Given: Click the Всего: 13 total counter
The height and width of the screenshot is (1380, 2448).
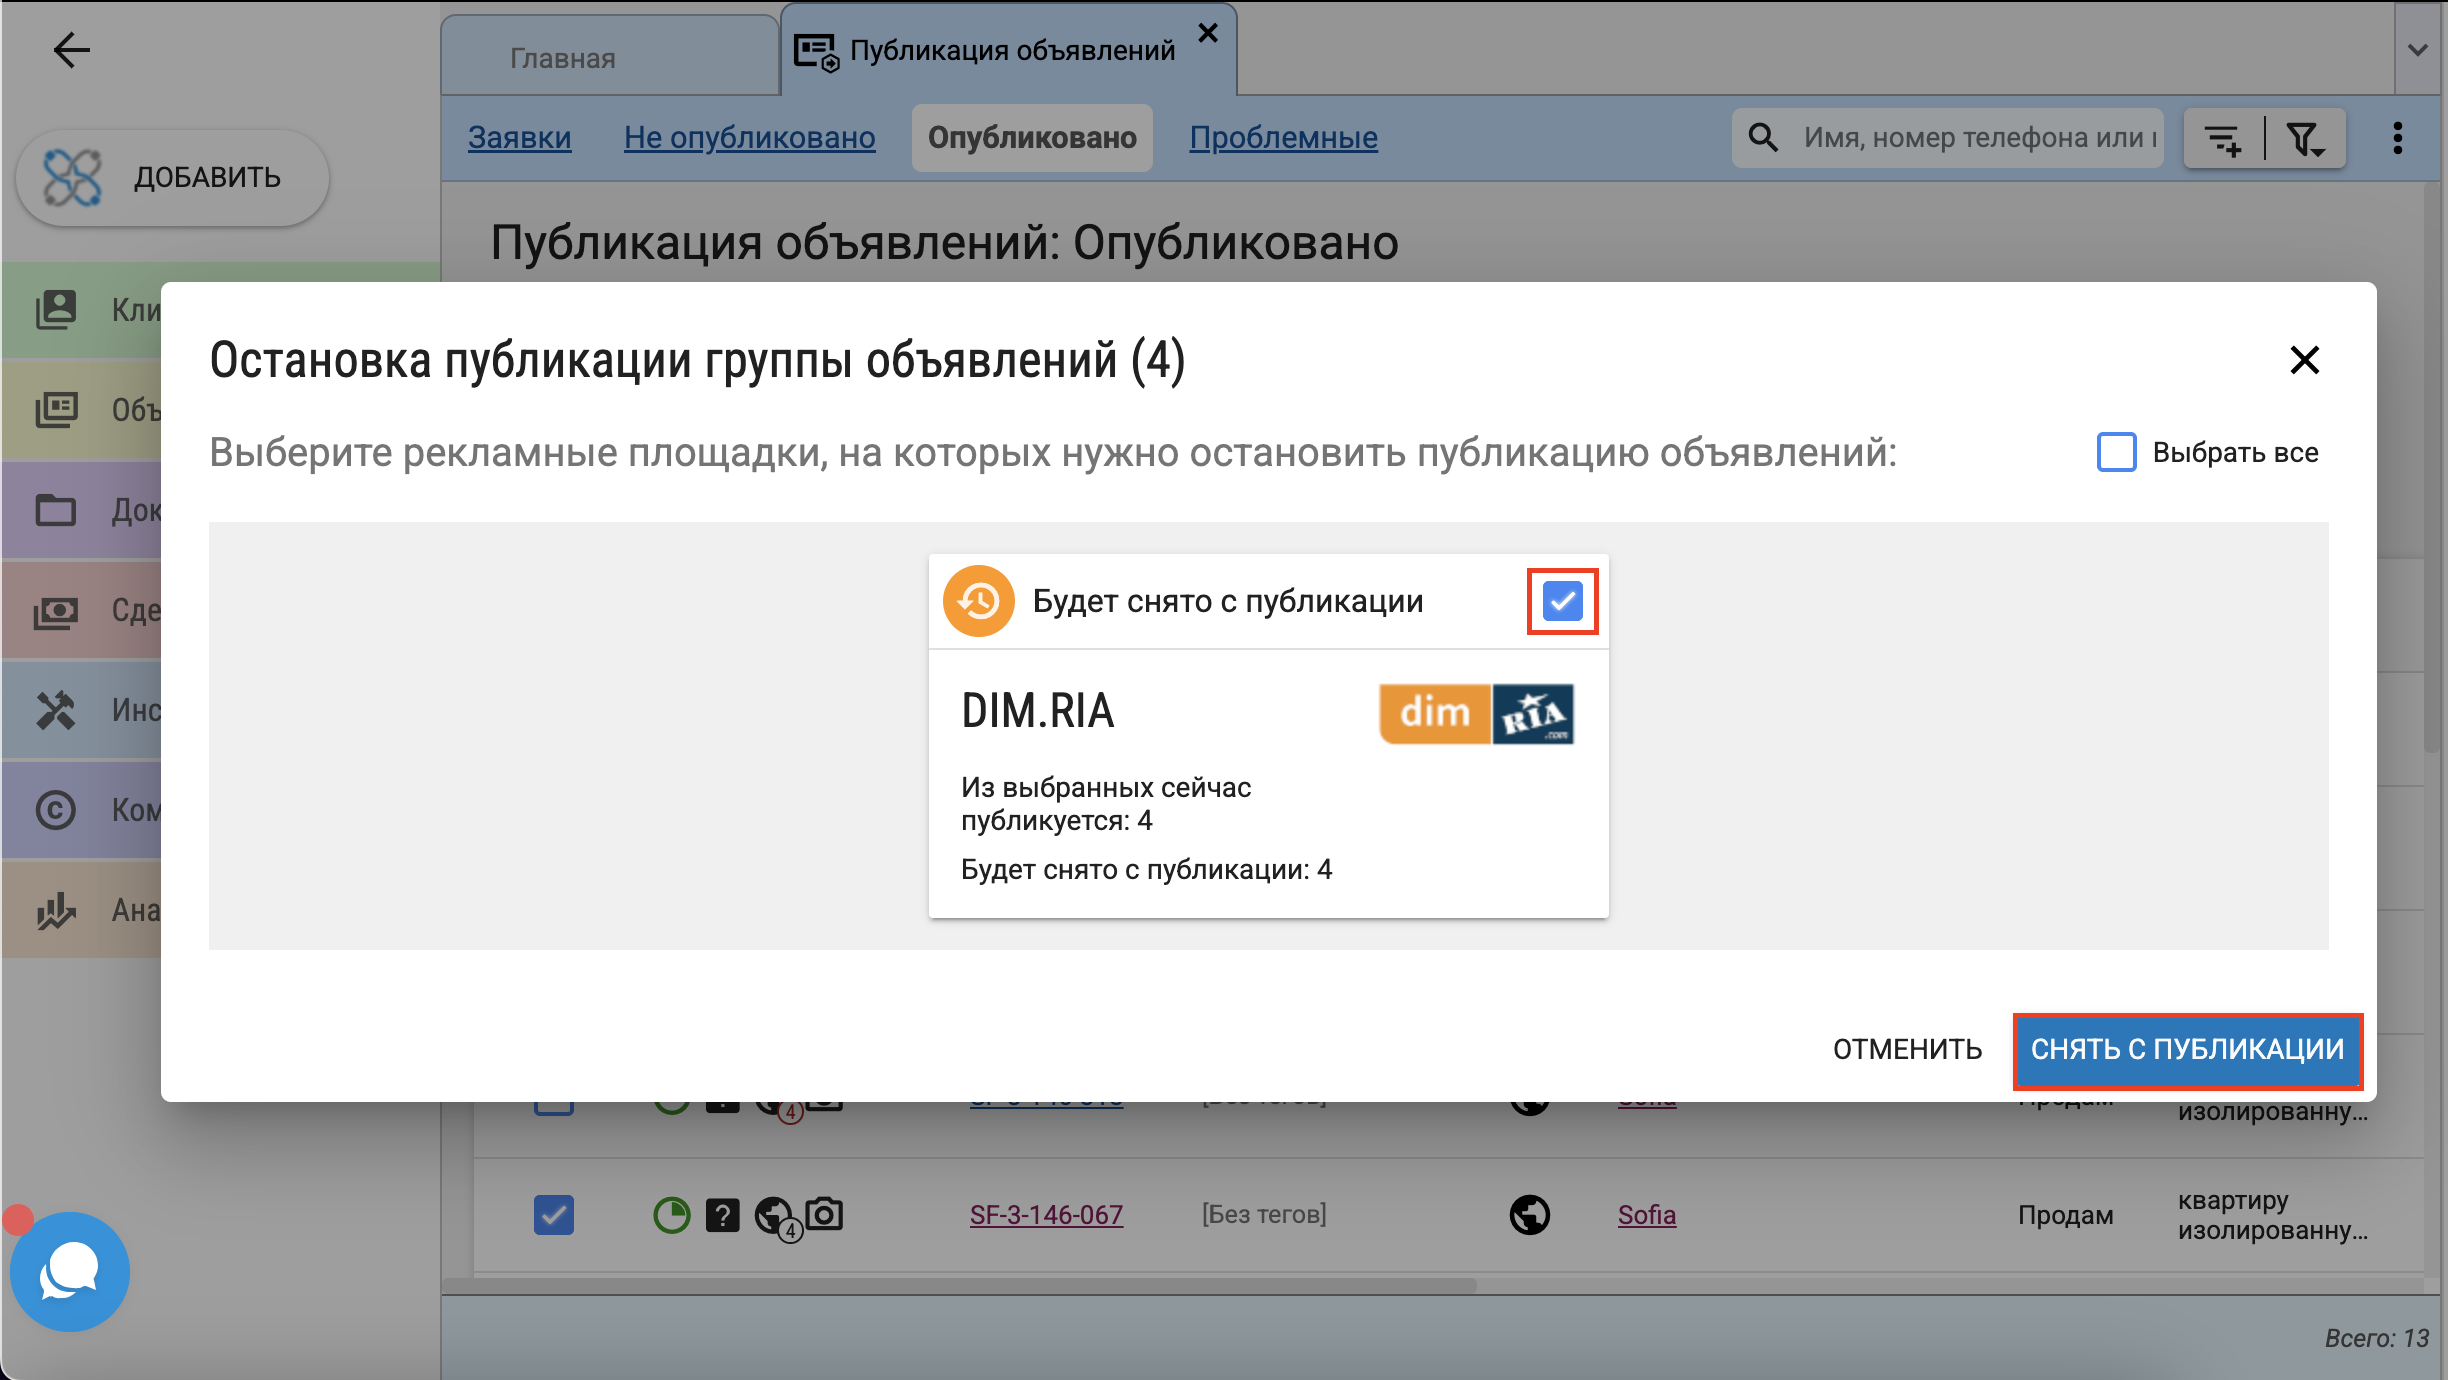Looking at the screenshot, I should (x=2376, y=1338).
